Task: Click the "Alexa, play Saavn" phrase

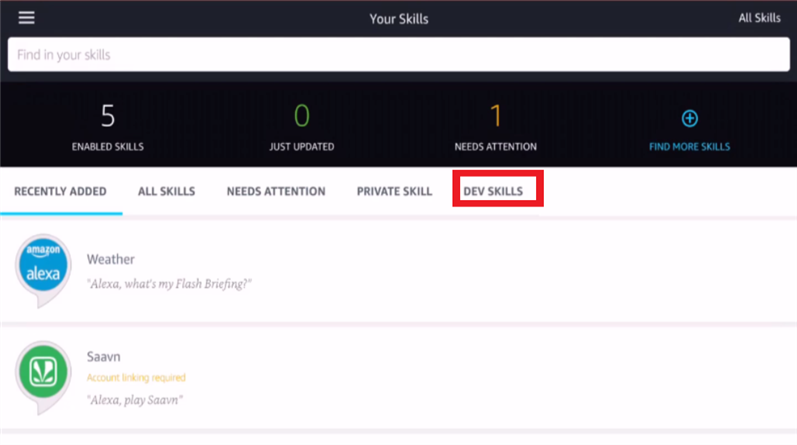Action: click(x=135, y=400)
